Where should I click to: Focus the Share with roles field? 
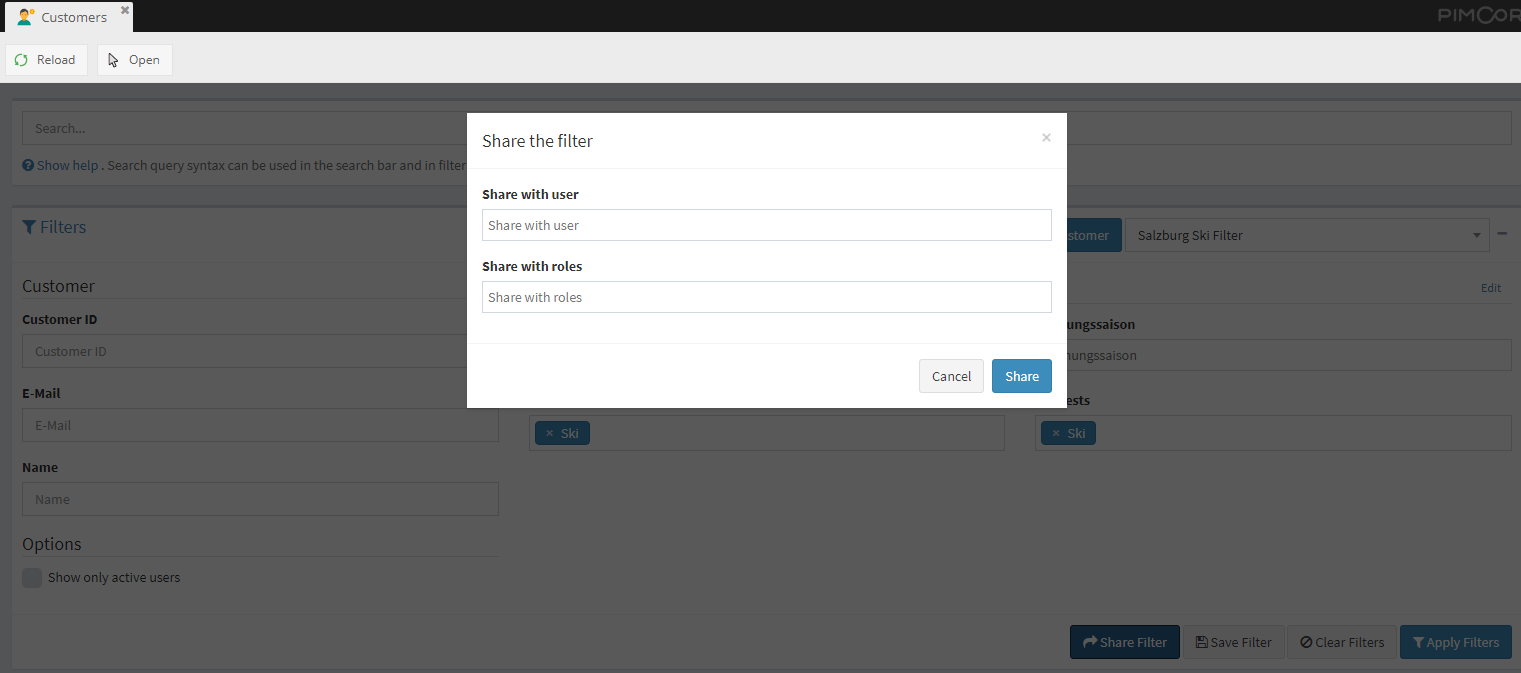coord(766,297)
